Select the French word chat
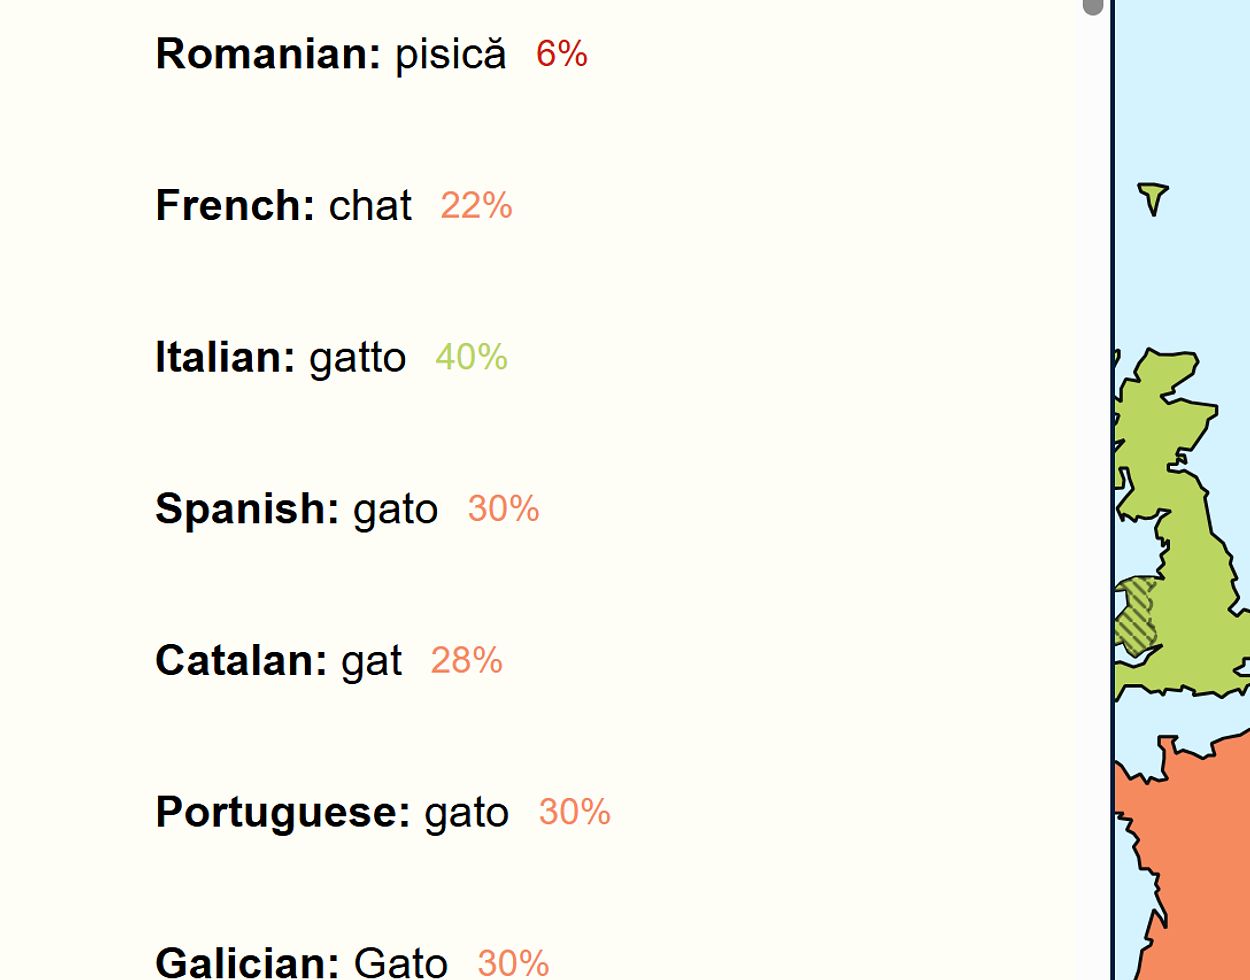Viewport: 1250px width, 980px height. point(370,206)
